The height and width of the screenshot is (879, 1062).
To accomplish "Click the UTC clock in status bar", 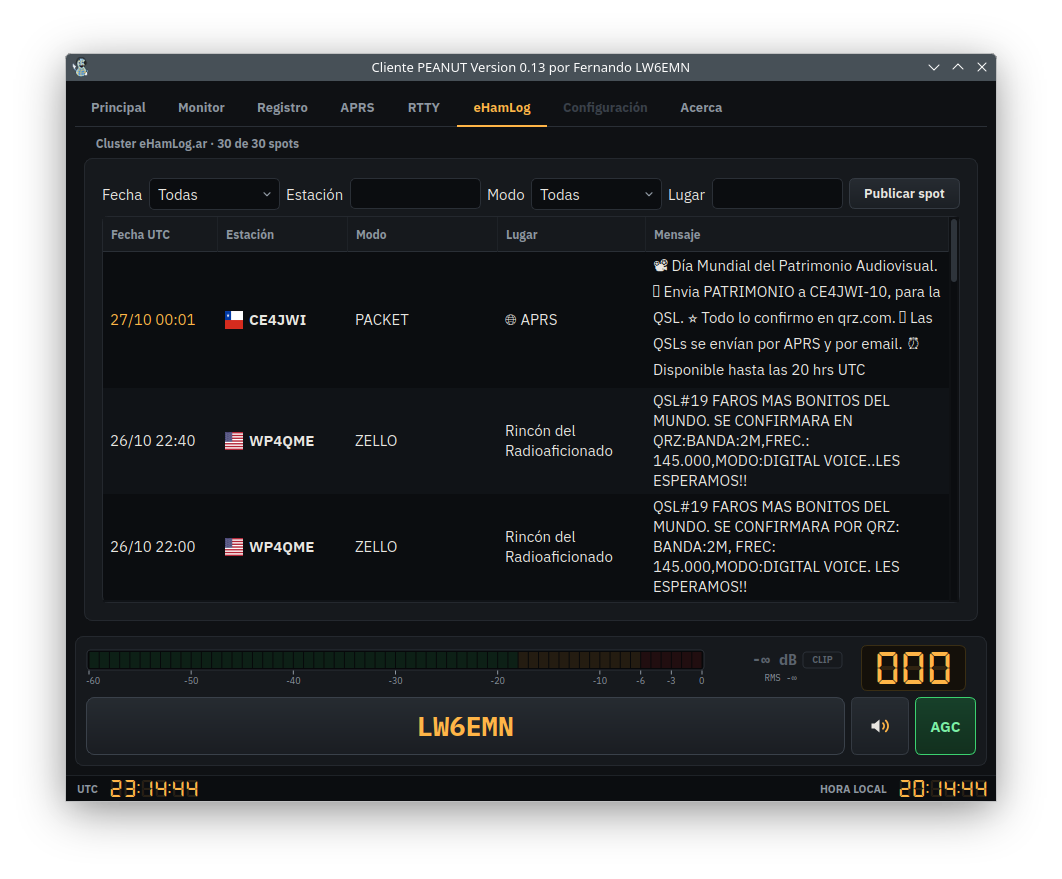I will coord(154,789).
